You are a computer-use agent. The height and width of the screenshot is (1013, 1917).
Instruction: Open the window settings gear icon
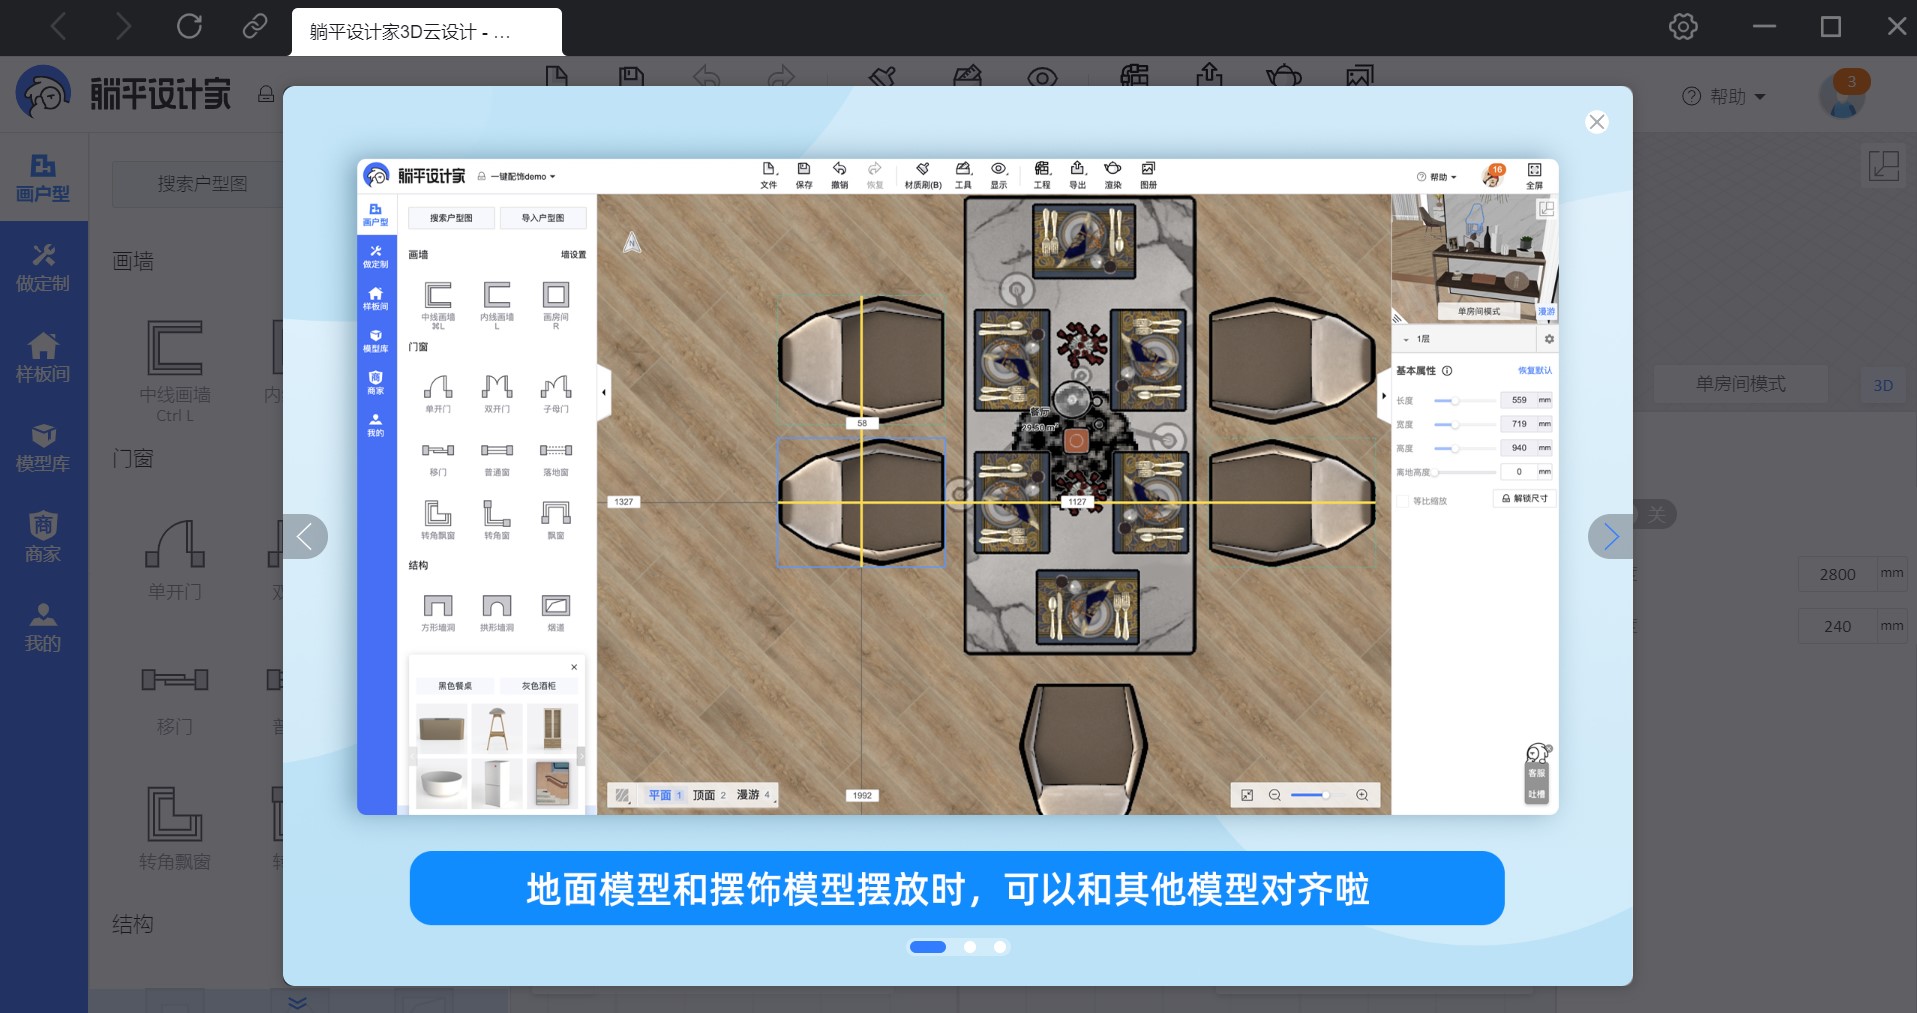click(1683, 27)
